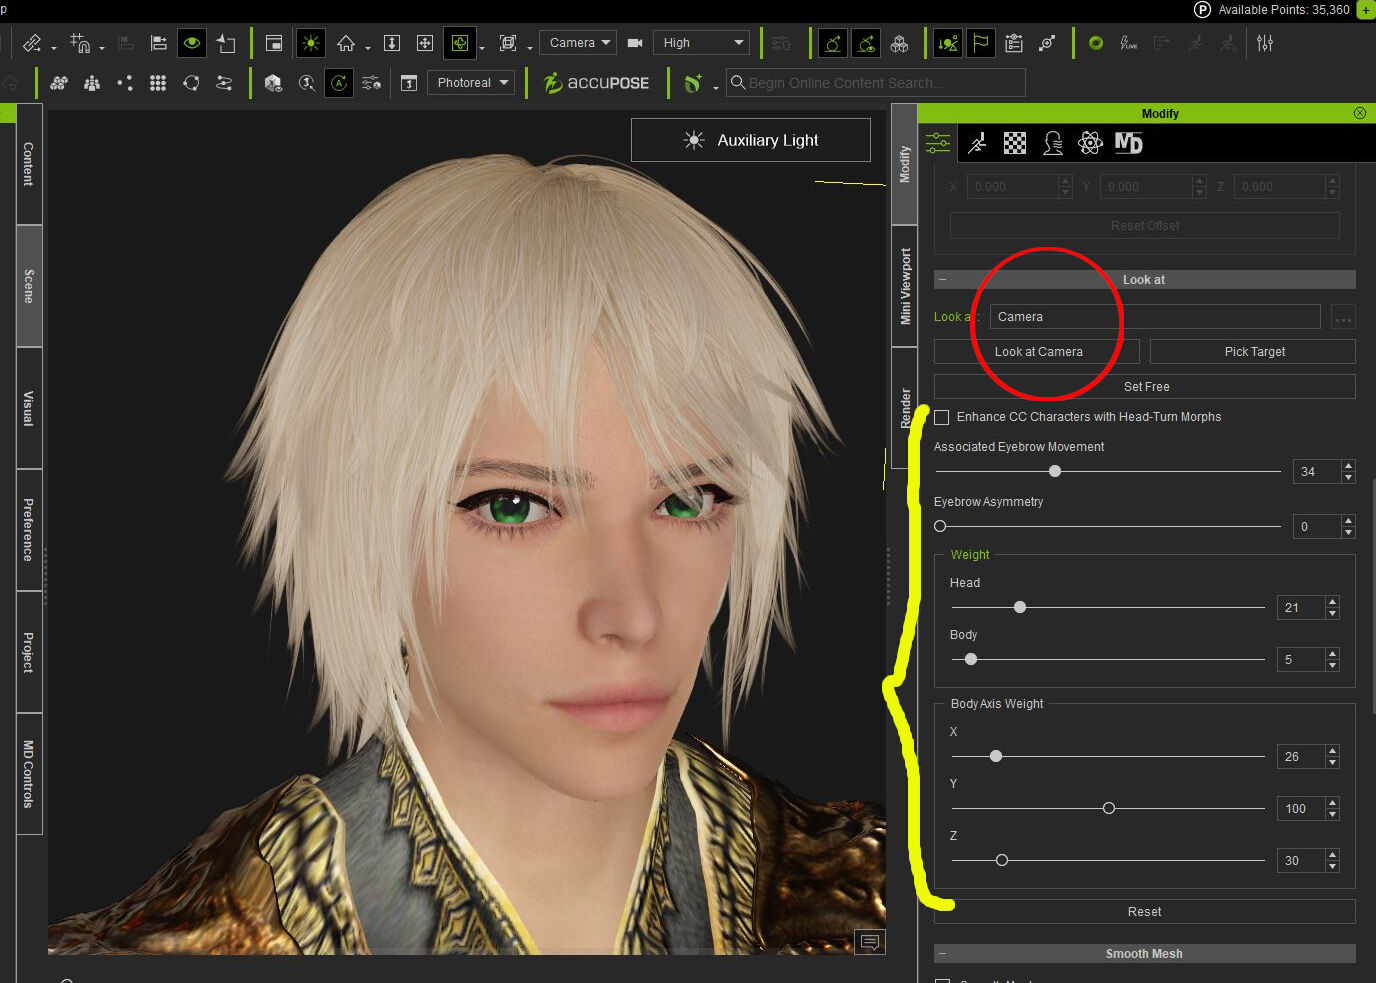Screen dimensions: 1376x983
Task: Click the online content search field
Action: point(876,83)
